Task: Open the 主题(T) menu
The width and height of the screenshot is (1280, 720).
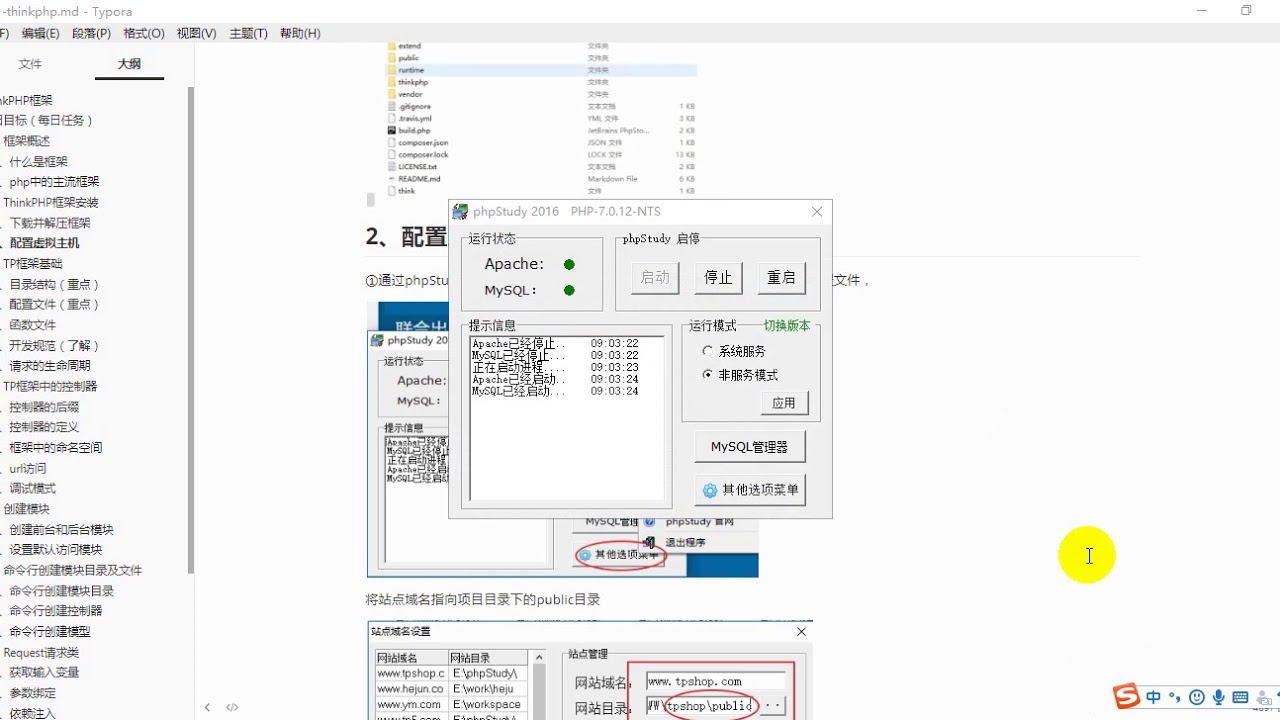Action: [248, 33]
